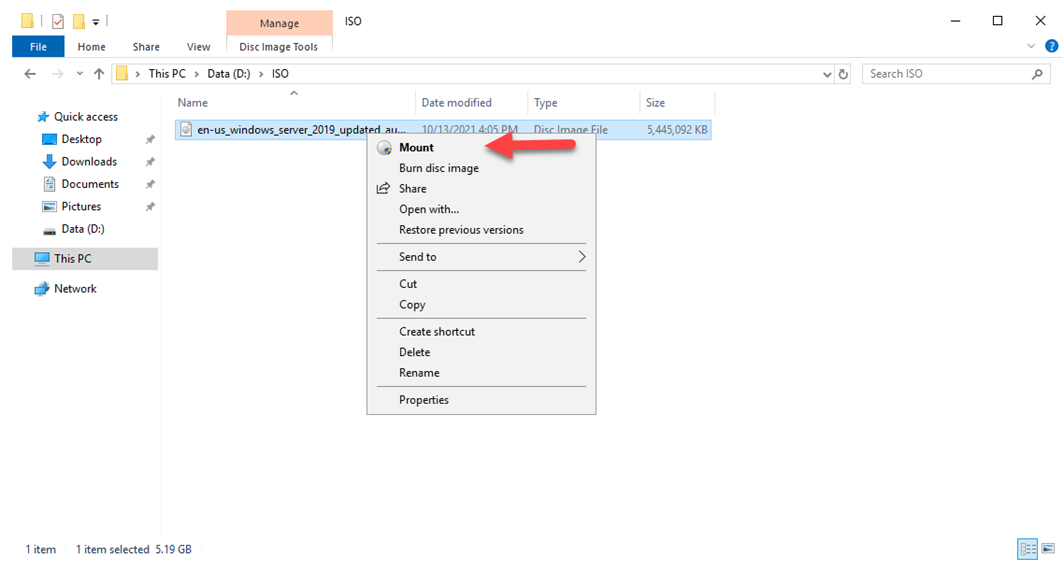Click the Quick Access Toolbar properties checkmark icon

58,22
